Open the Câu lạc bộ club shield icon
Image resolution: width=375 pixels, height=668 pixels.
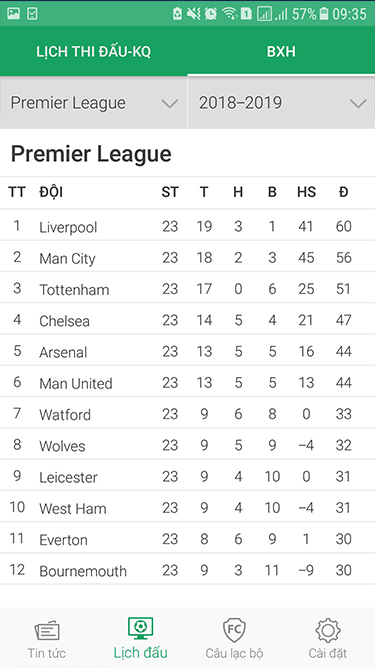coord(234,630)
